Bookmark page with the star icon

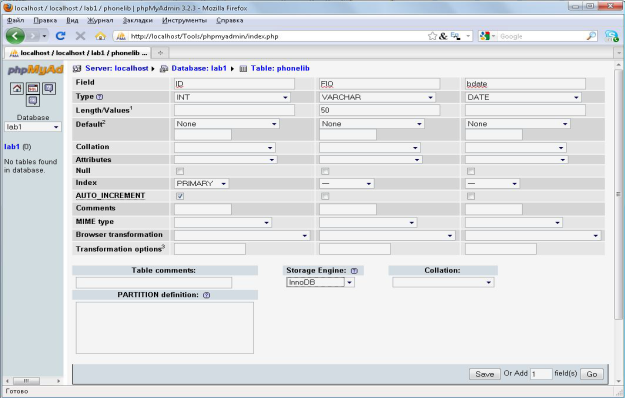click(x=432, y=36)
